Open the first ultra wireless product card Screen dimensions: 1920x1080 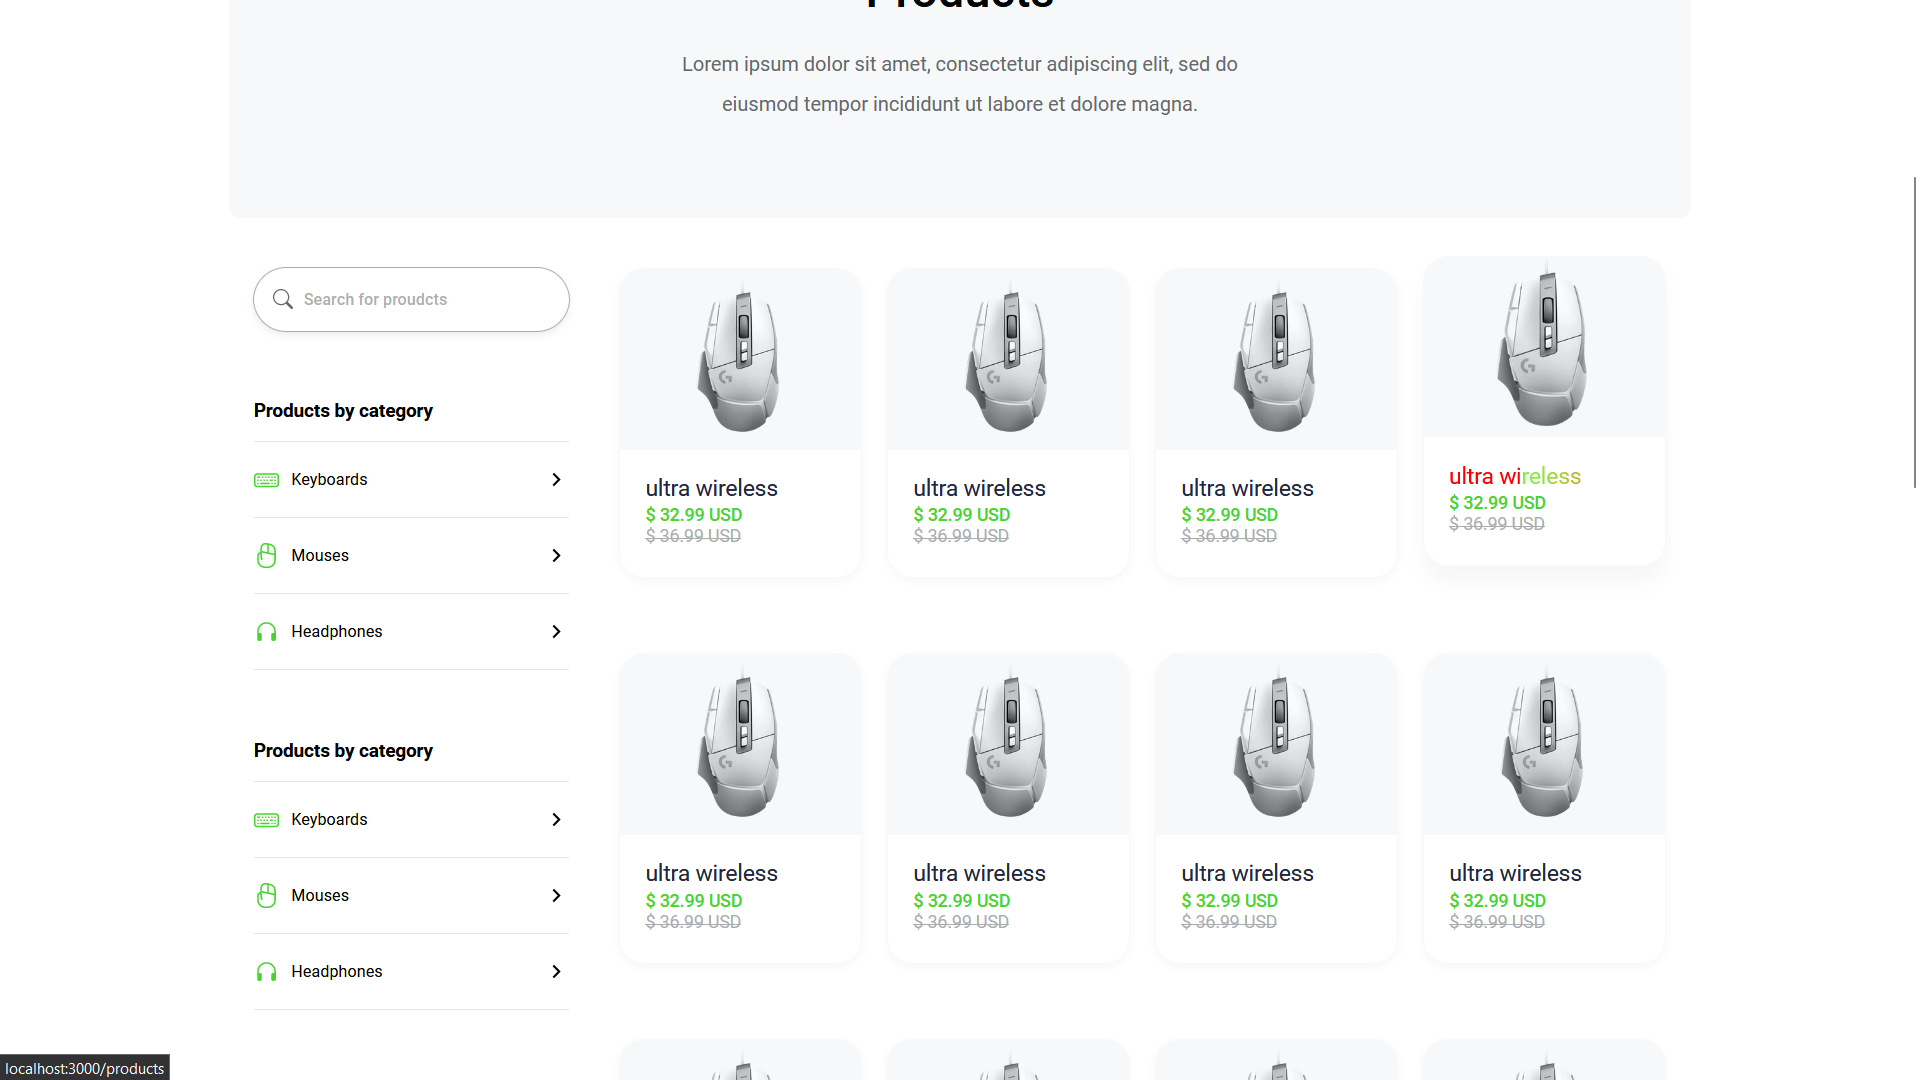(740, 422)
